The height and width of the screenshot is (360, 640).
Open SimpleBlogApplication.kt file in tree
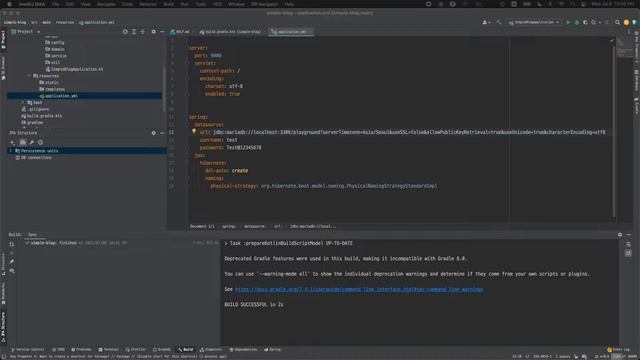[74, 69]
